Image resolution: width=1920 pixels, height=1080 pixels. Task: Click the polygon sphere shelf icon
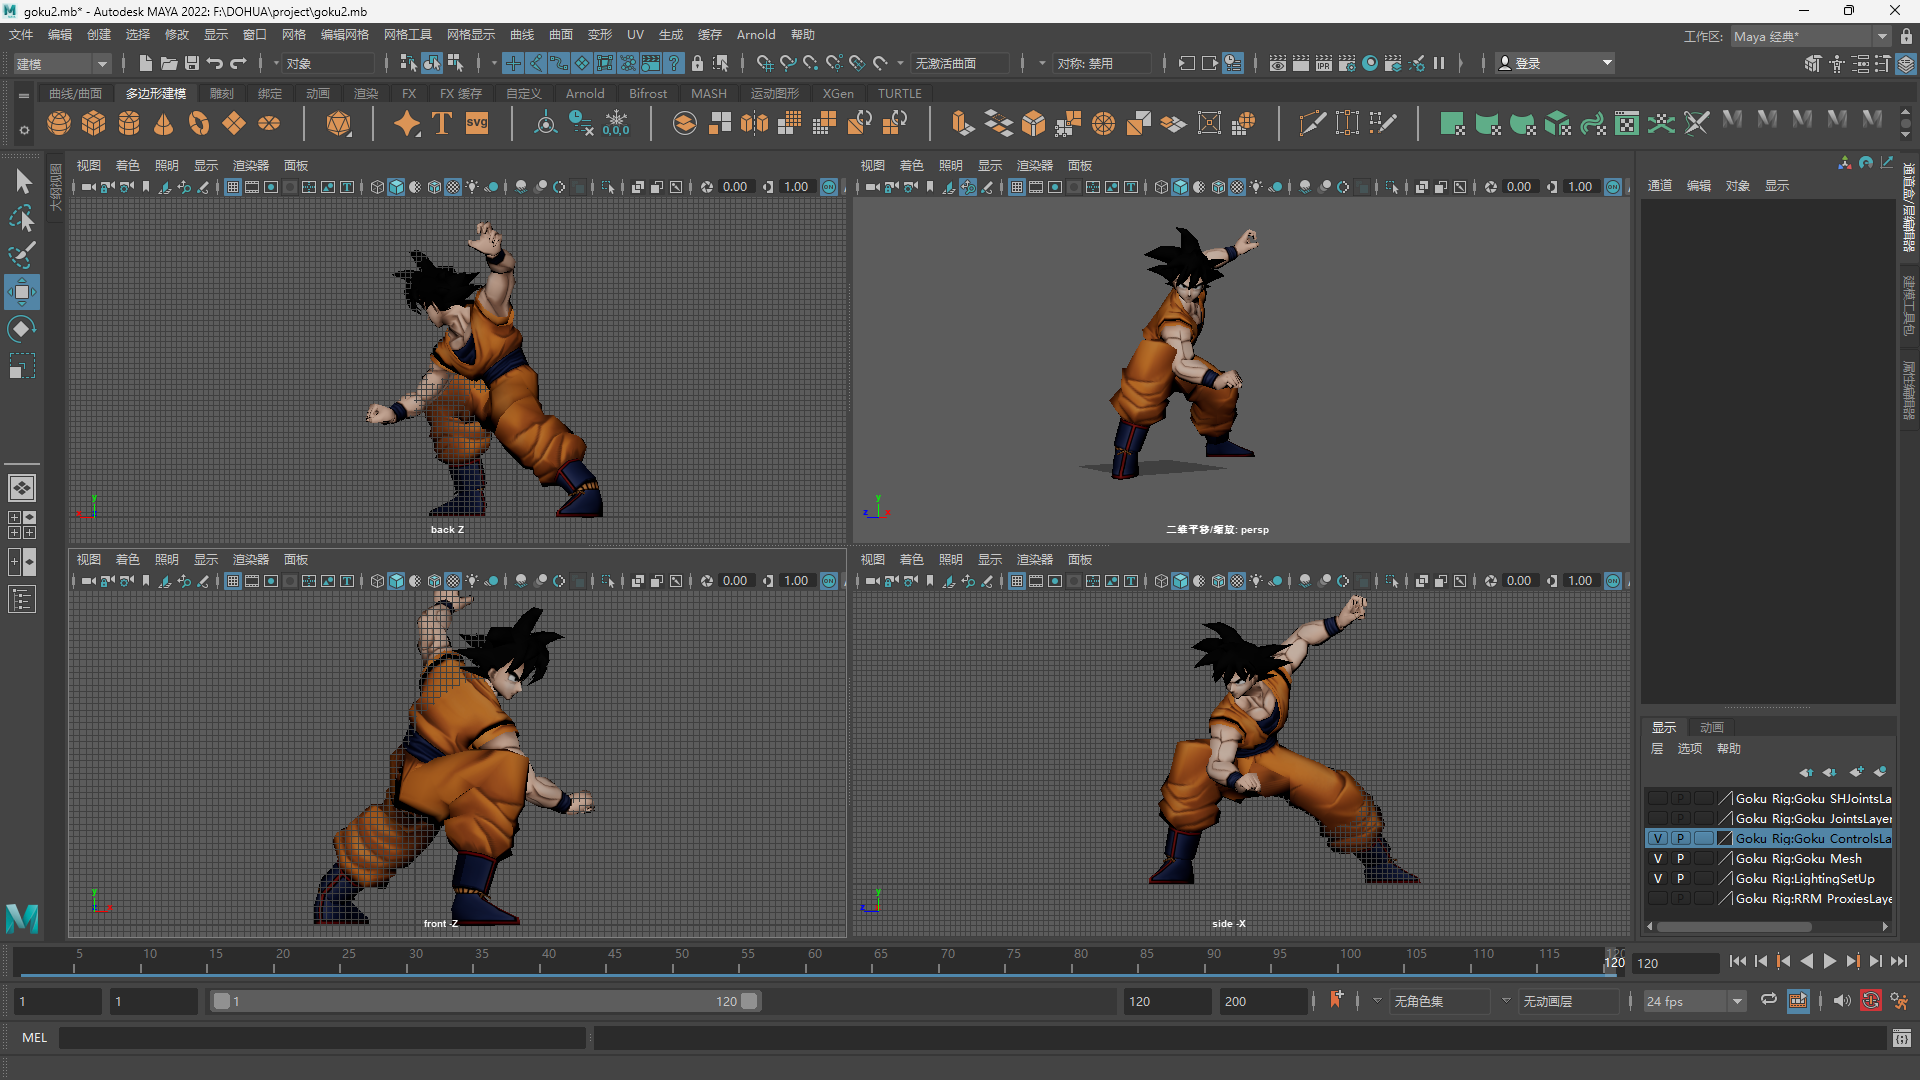tap(59, 123)
